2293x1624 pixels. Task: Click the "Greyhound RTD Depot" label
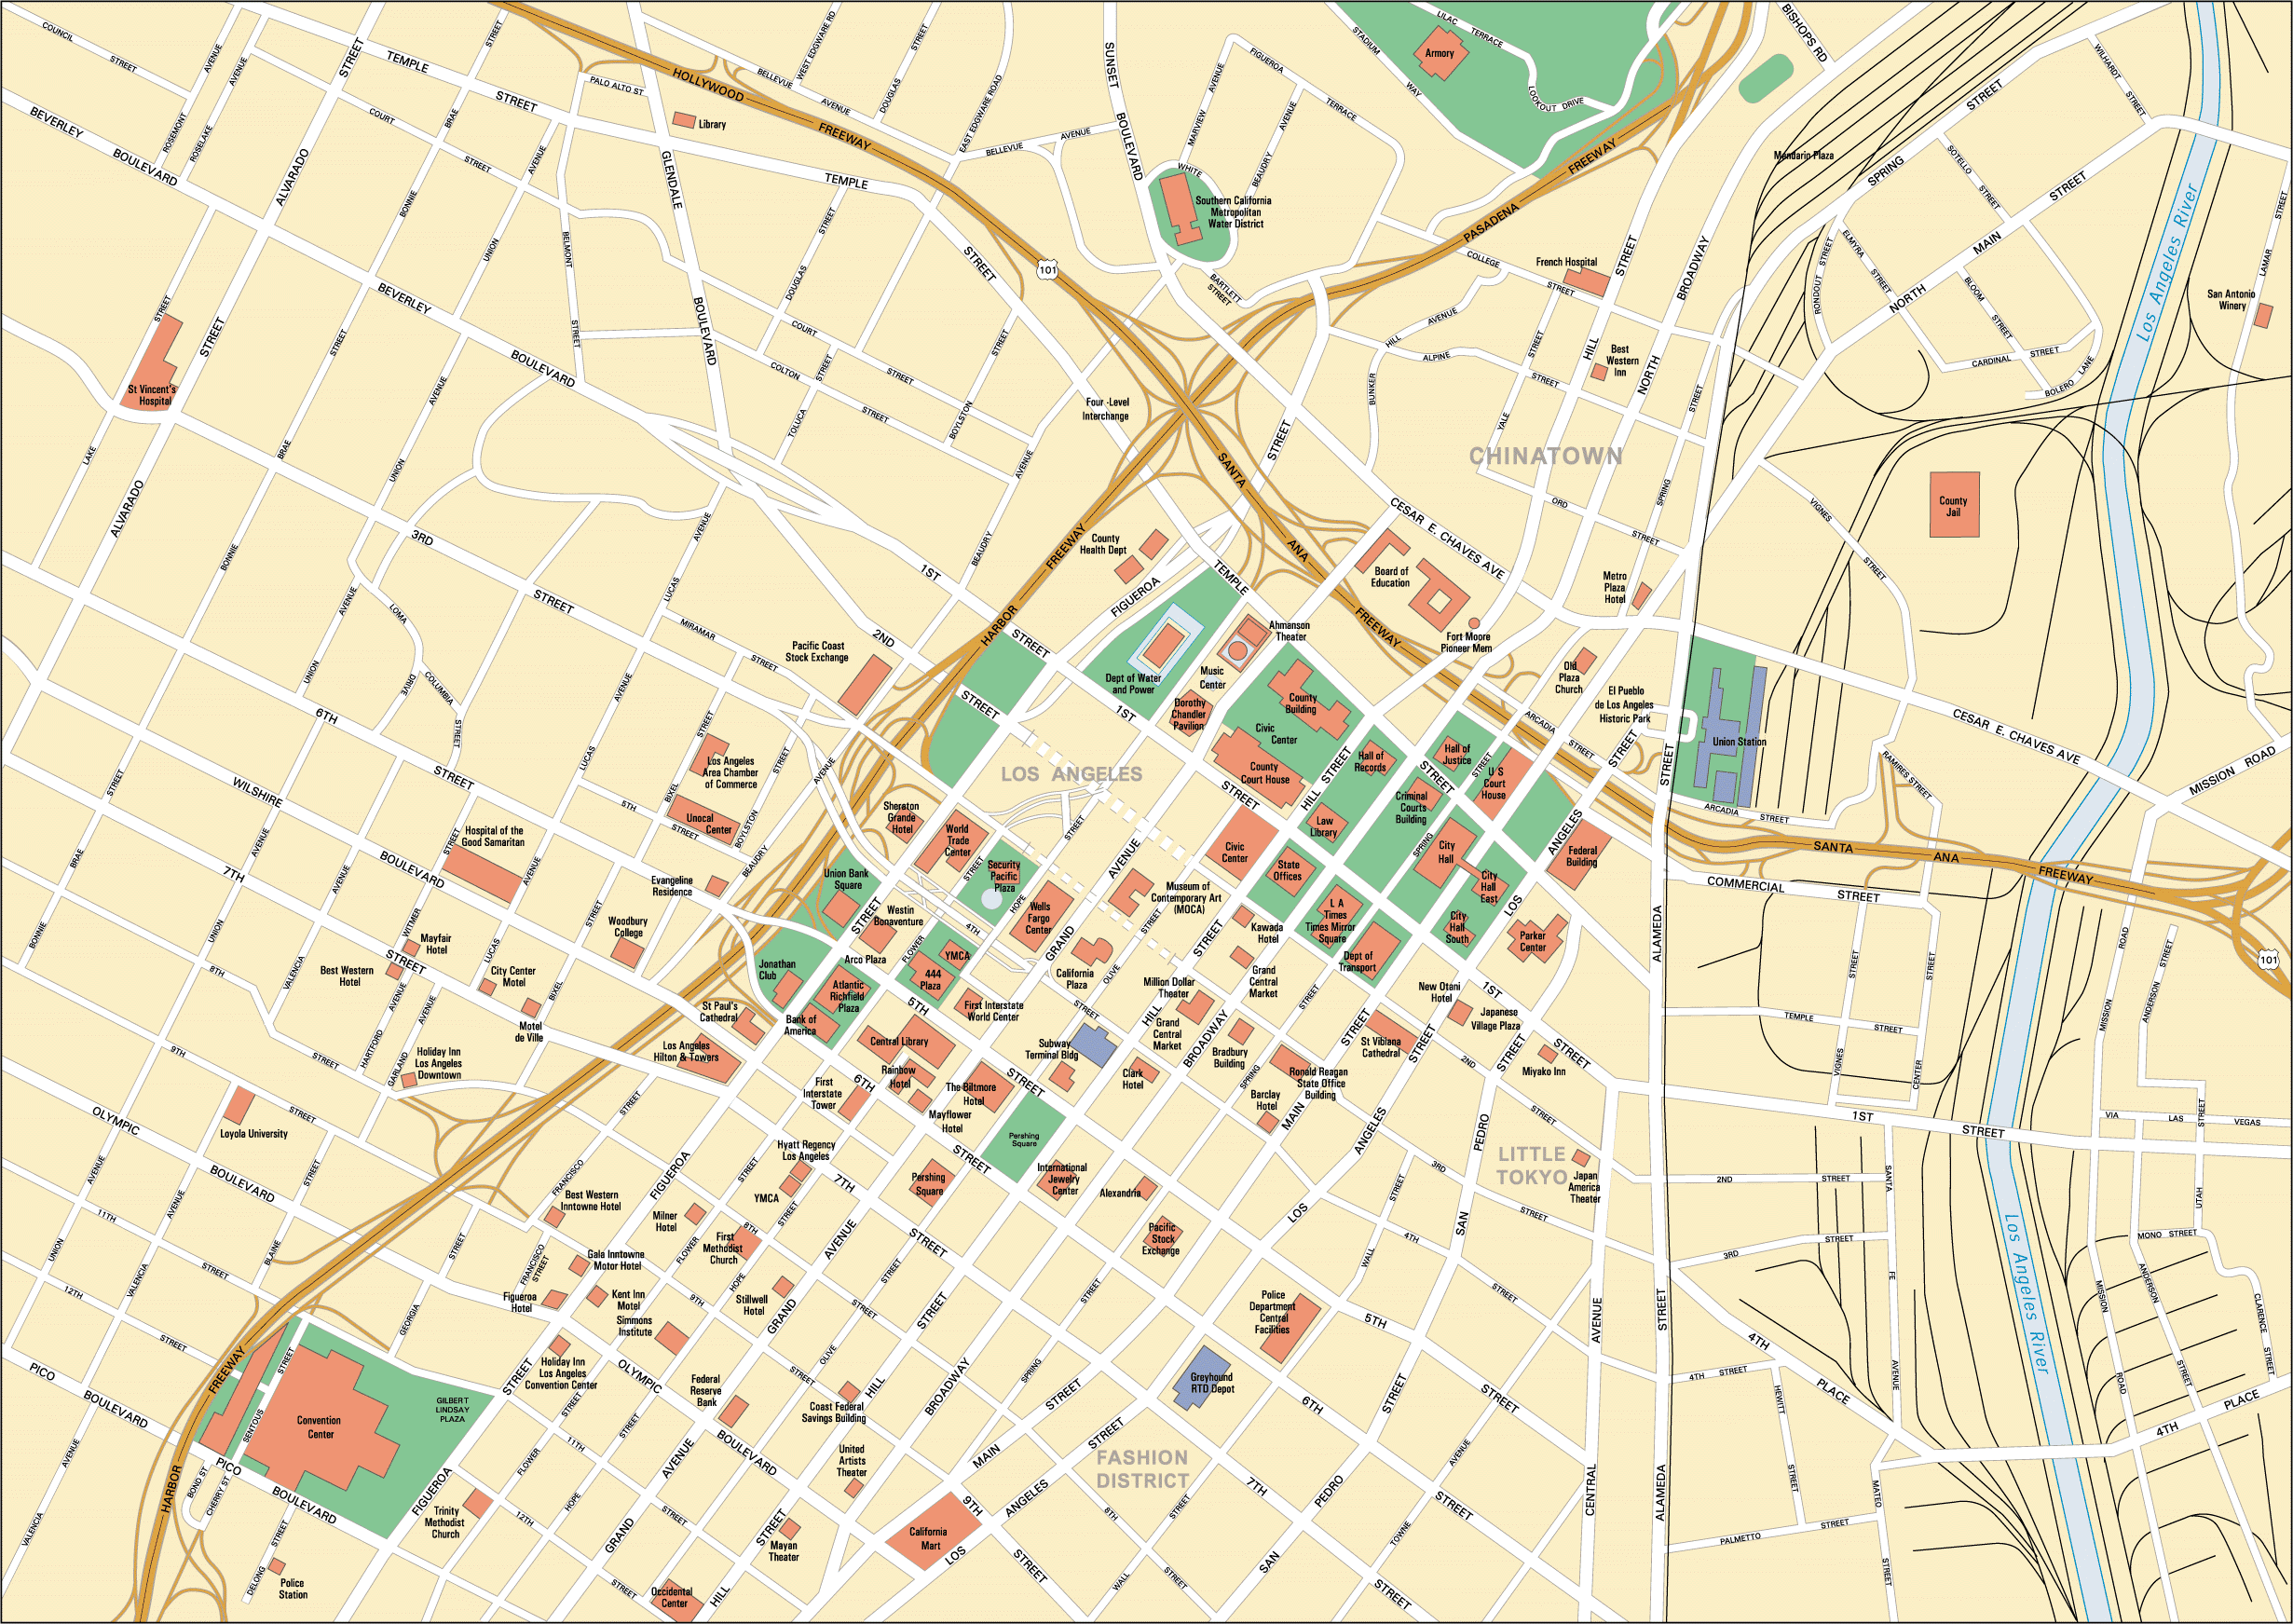pos(1211,1383)
